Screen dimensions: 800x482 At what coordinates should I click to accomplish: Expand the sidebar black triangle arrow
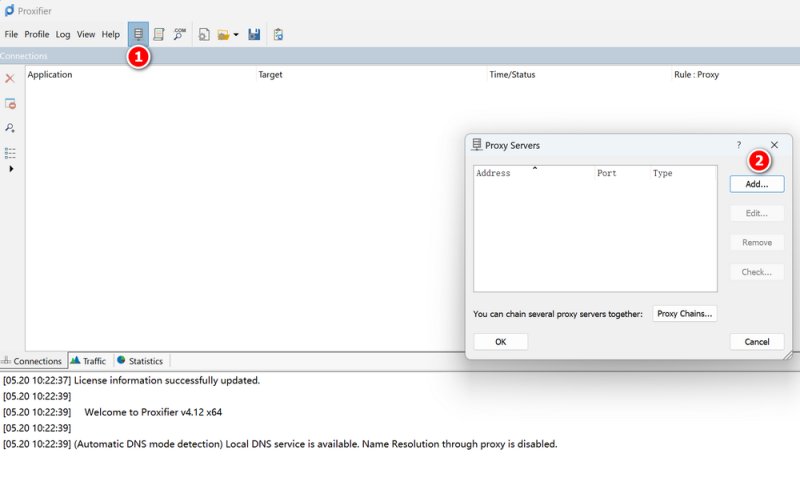[x=11, y=169]
